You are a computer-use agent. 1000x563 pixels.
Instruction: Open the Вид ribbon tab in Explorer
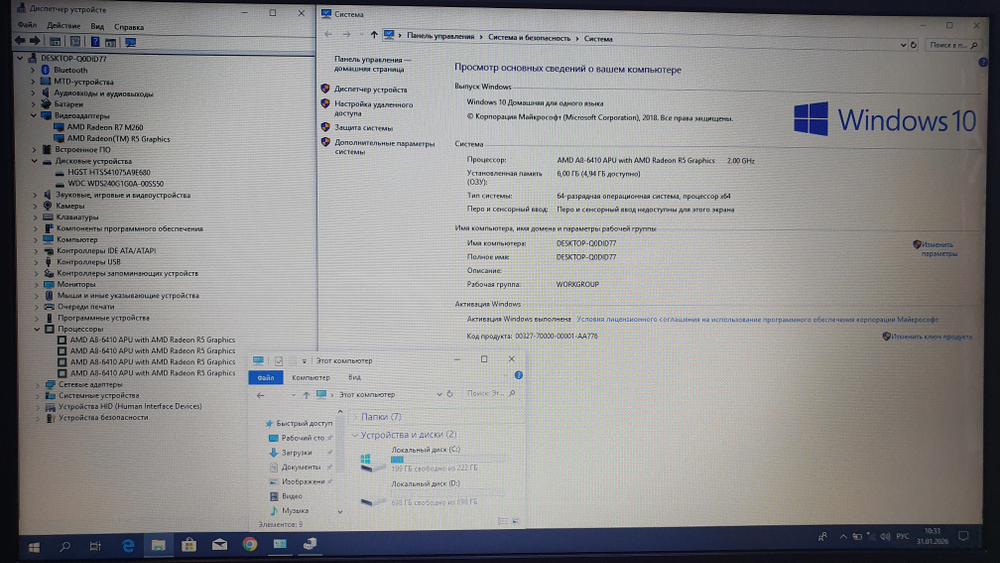(354, 377)
